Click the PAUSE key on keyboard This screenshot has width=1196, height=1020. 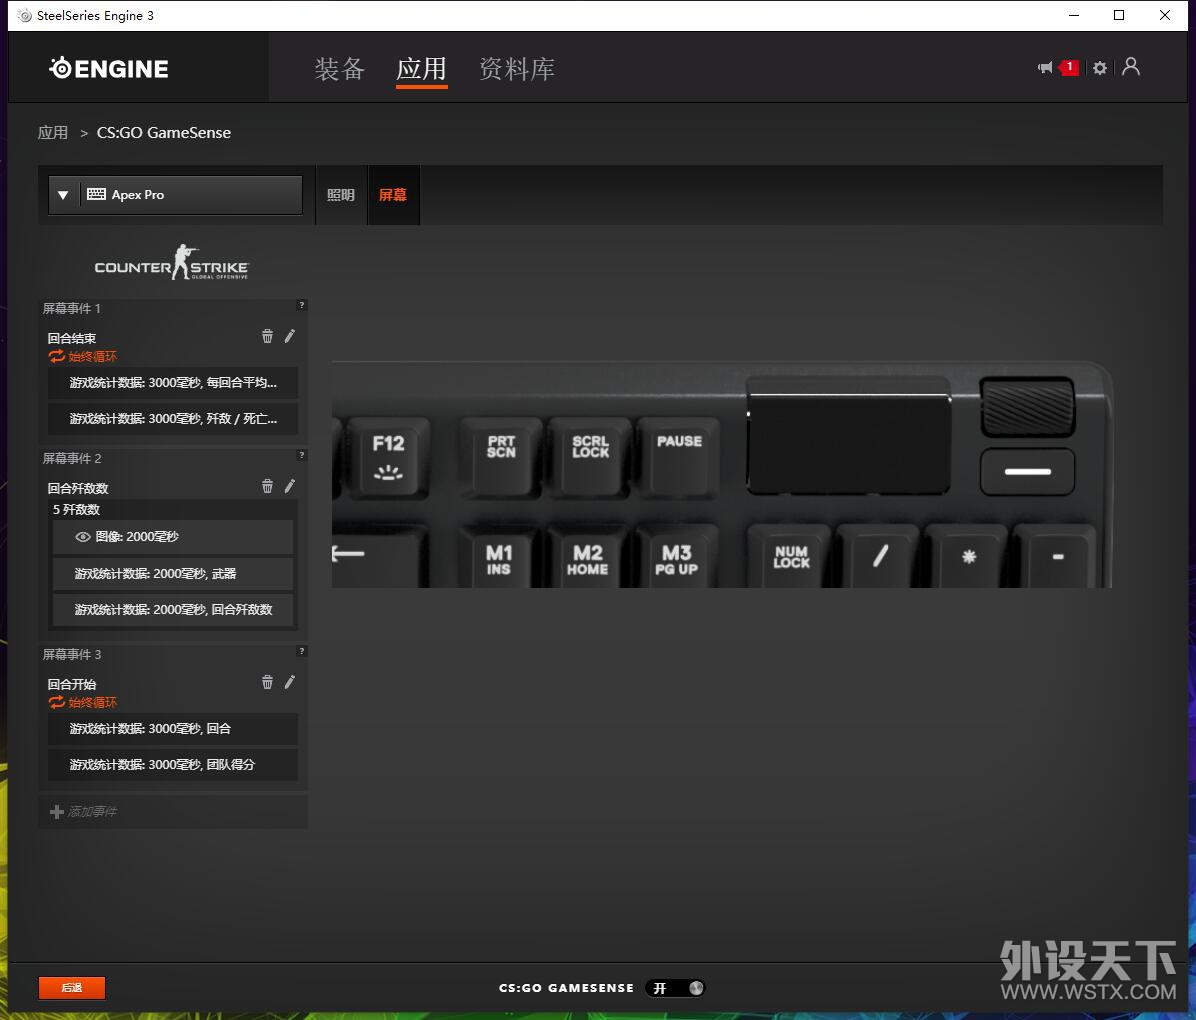[x=679, y=458]
